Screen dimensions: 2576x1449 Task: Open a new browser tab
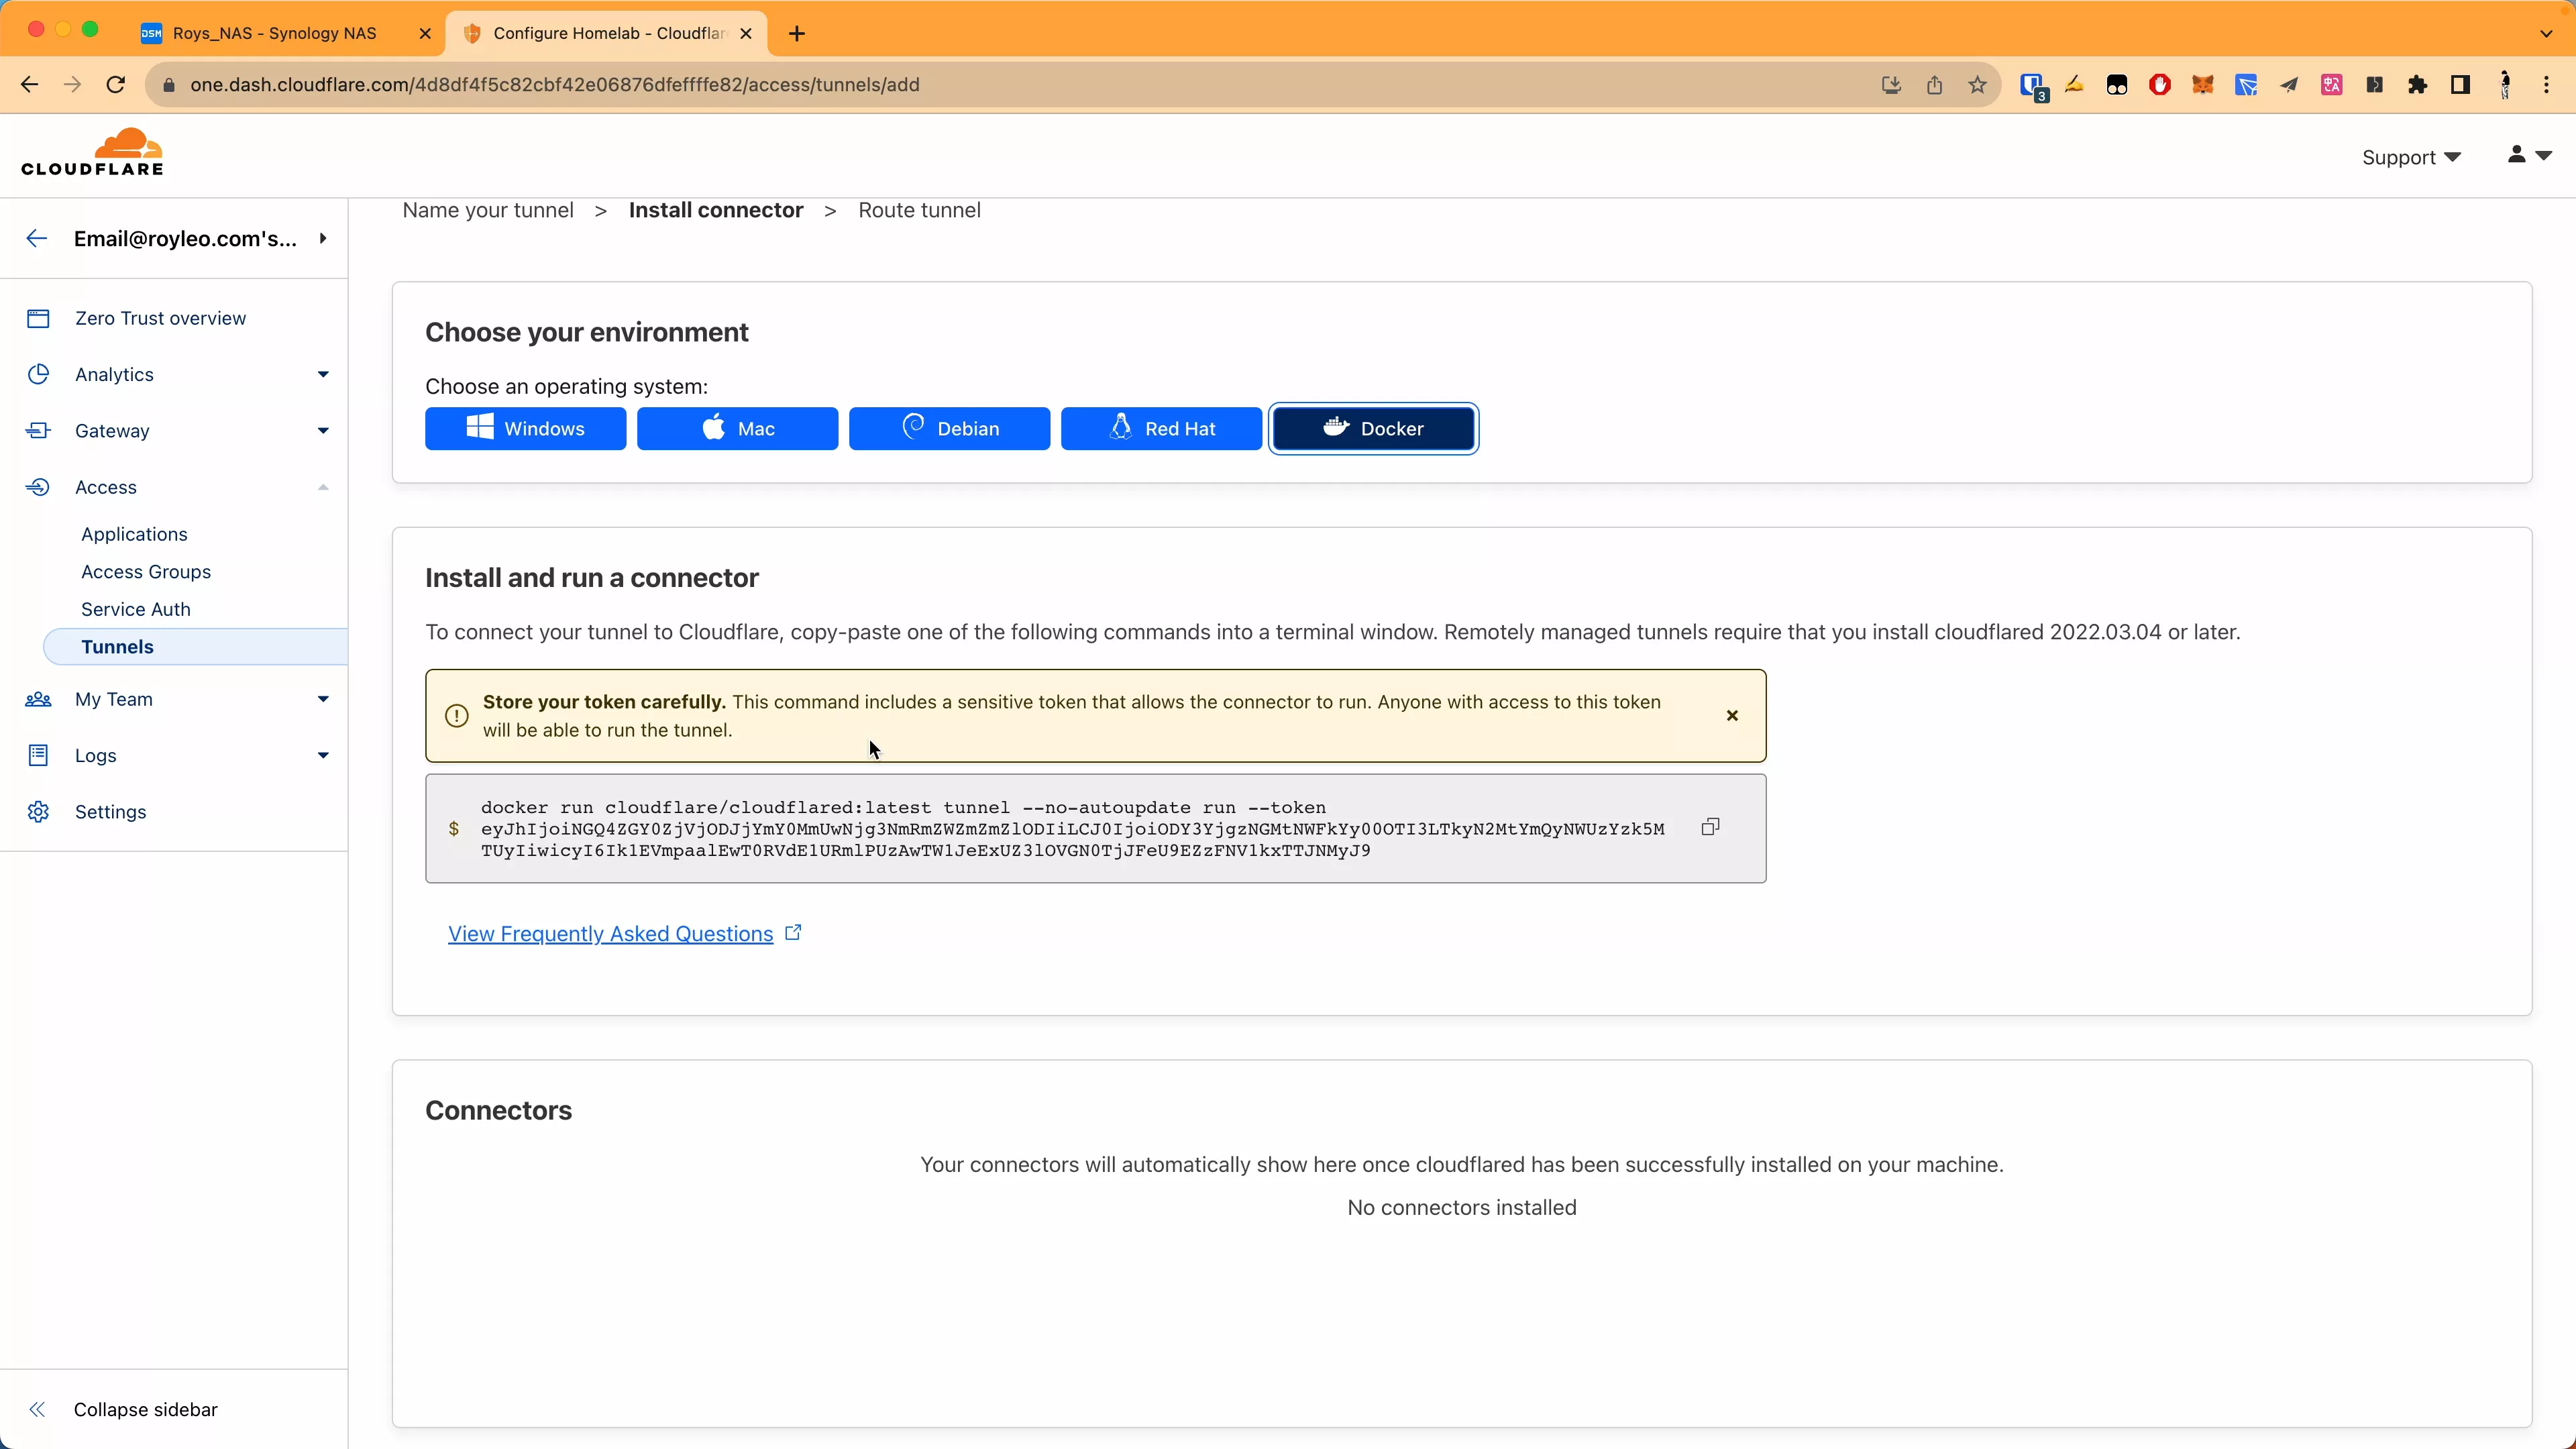click(x=796, y=34)
